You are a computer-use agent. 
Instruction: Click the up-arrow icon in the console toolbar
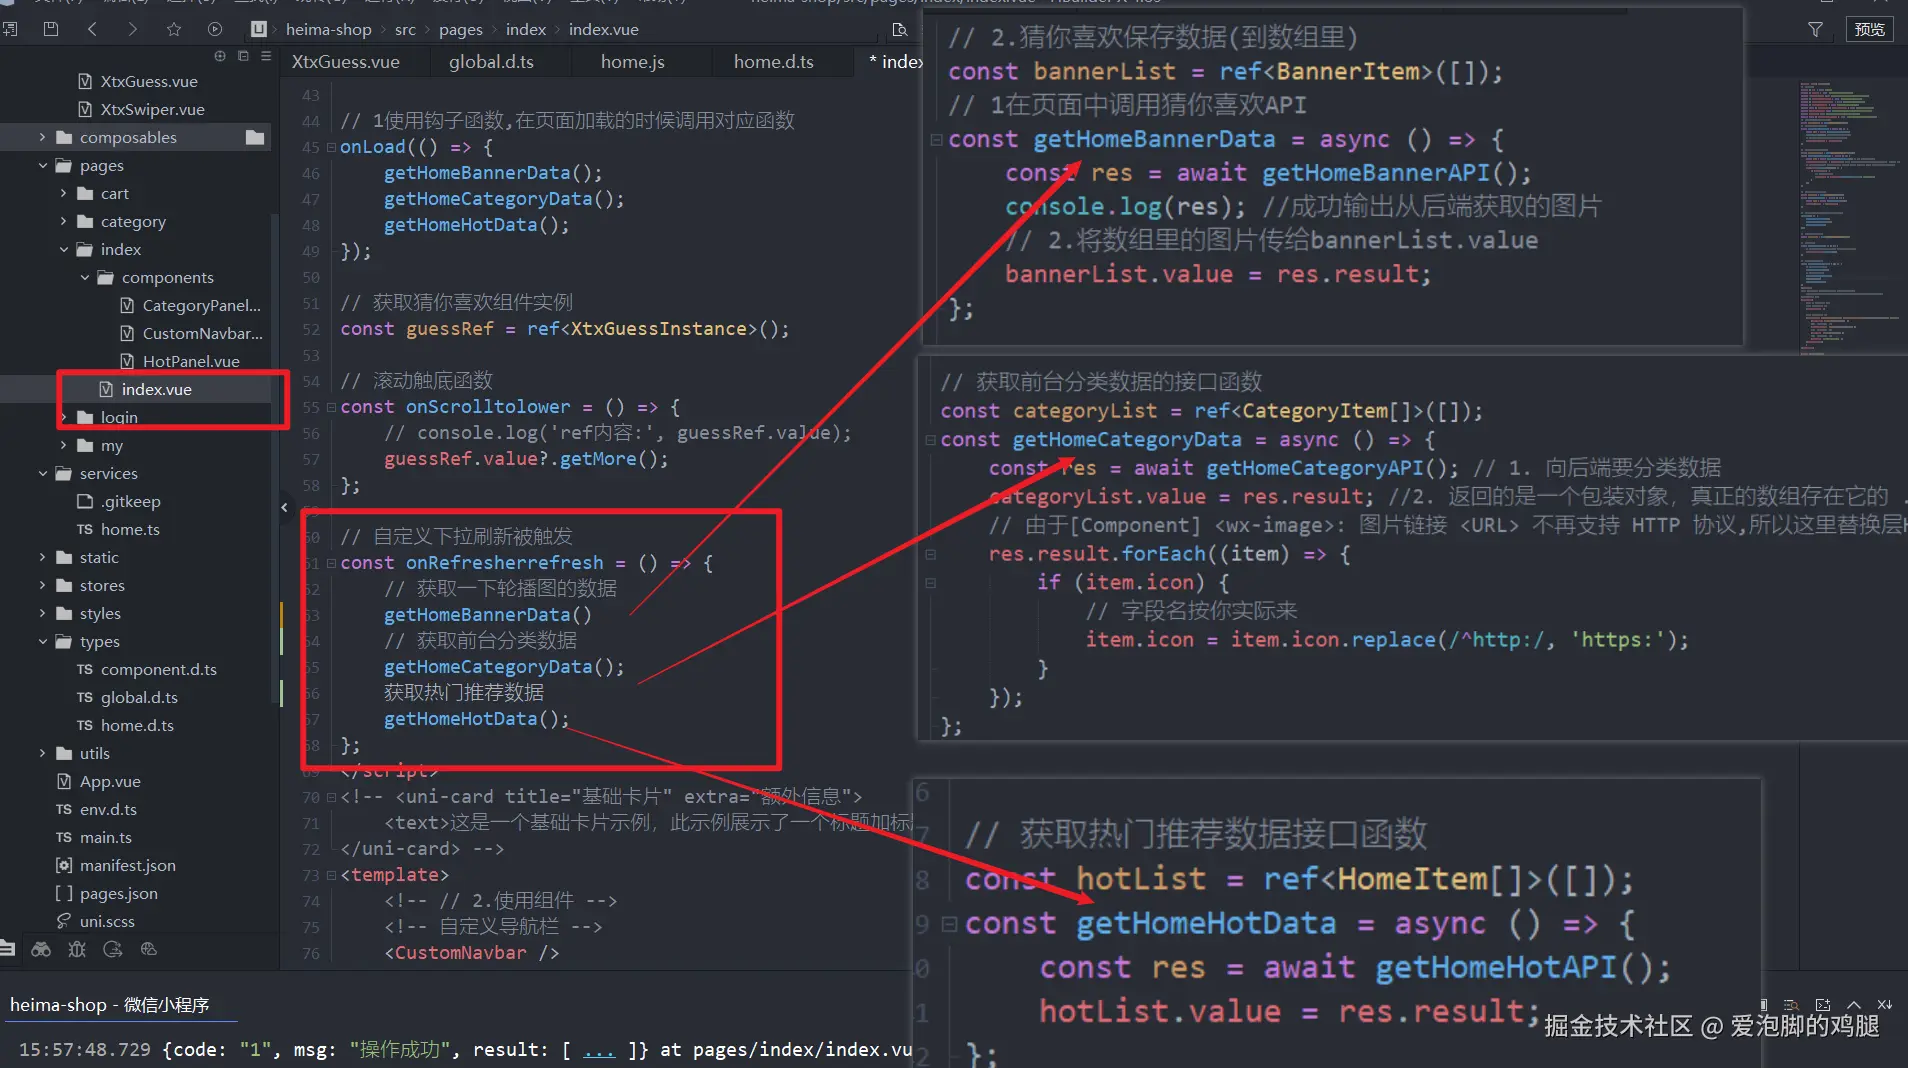point(1854,1004)
